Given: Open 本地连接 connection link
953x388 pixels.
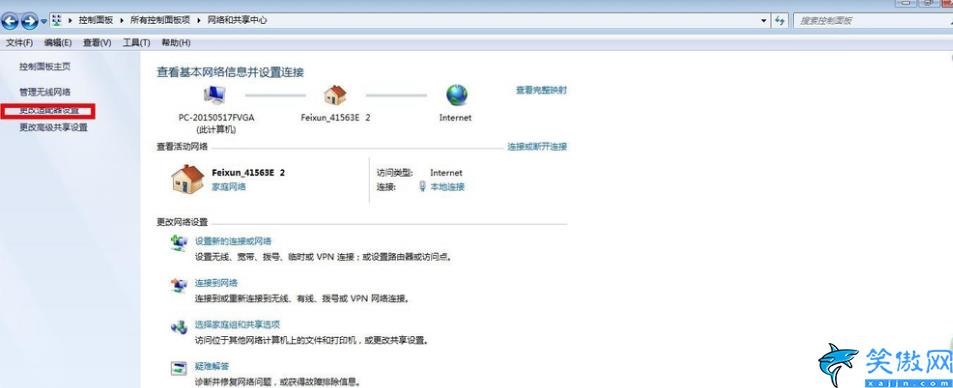Looking at the screenshot, I should coord(447,187).
